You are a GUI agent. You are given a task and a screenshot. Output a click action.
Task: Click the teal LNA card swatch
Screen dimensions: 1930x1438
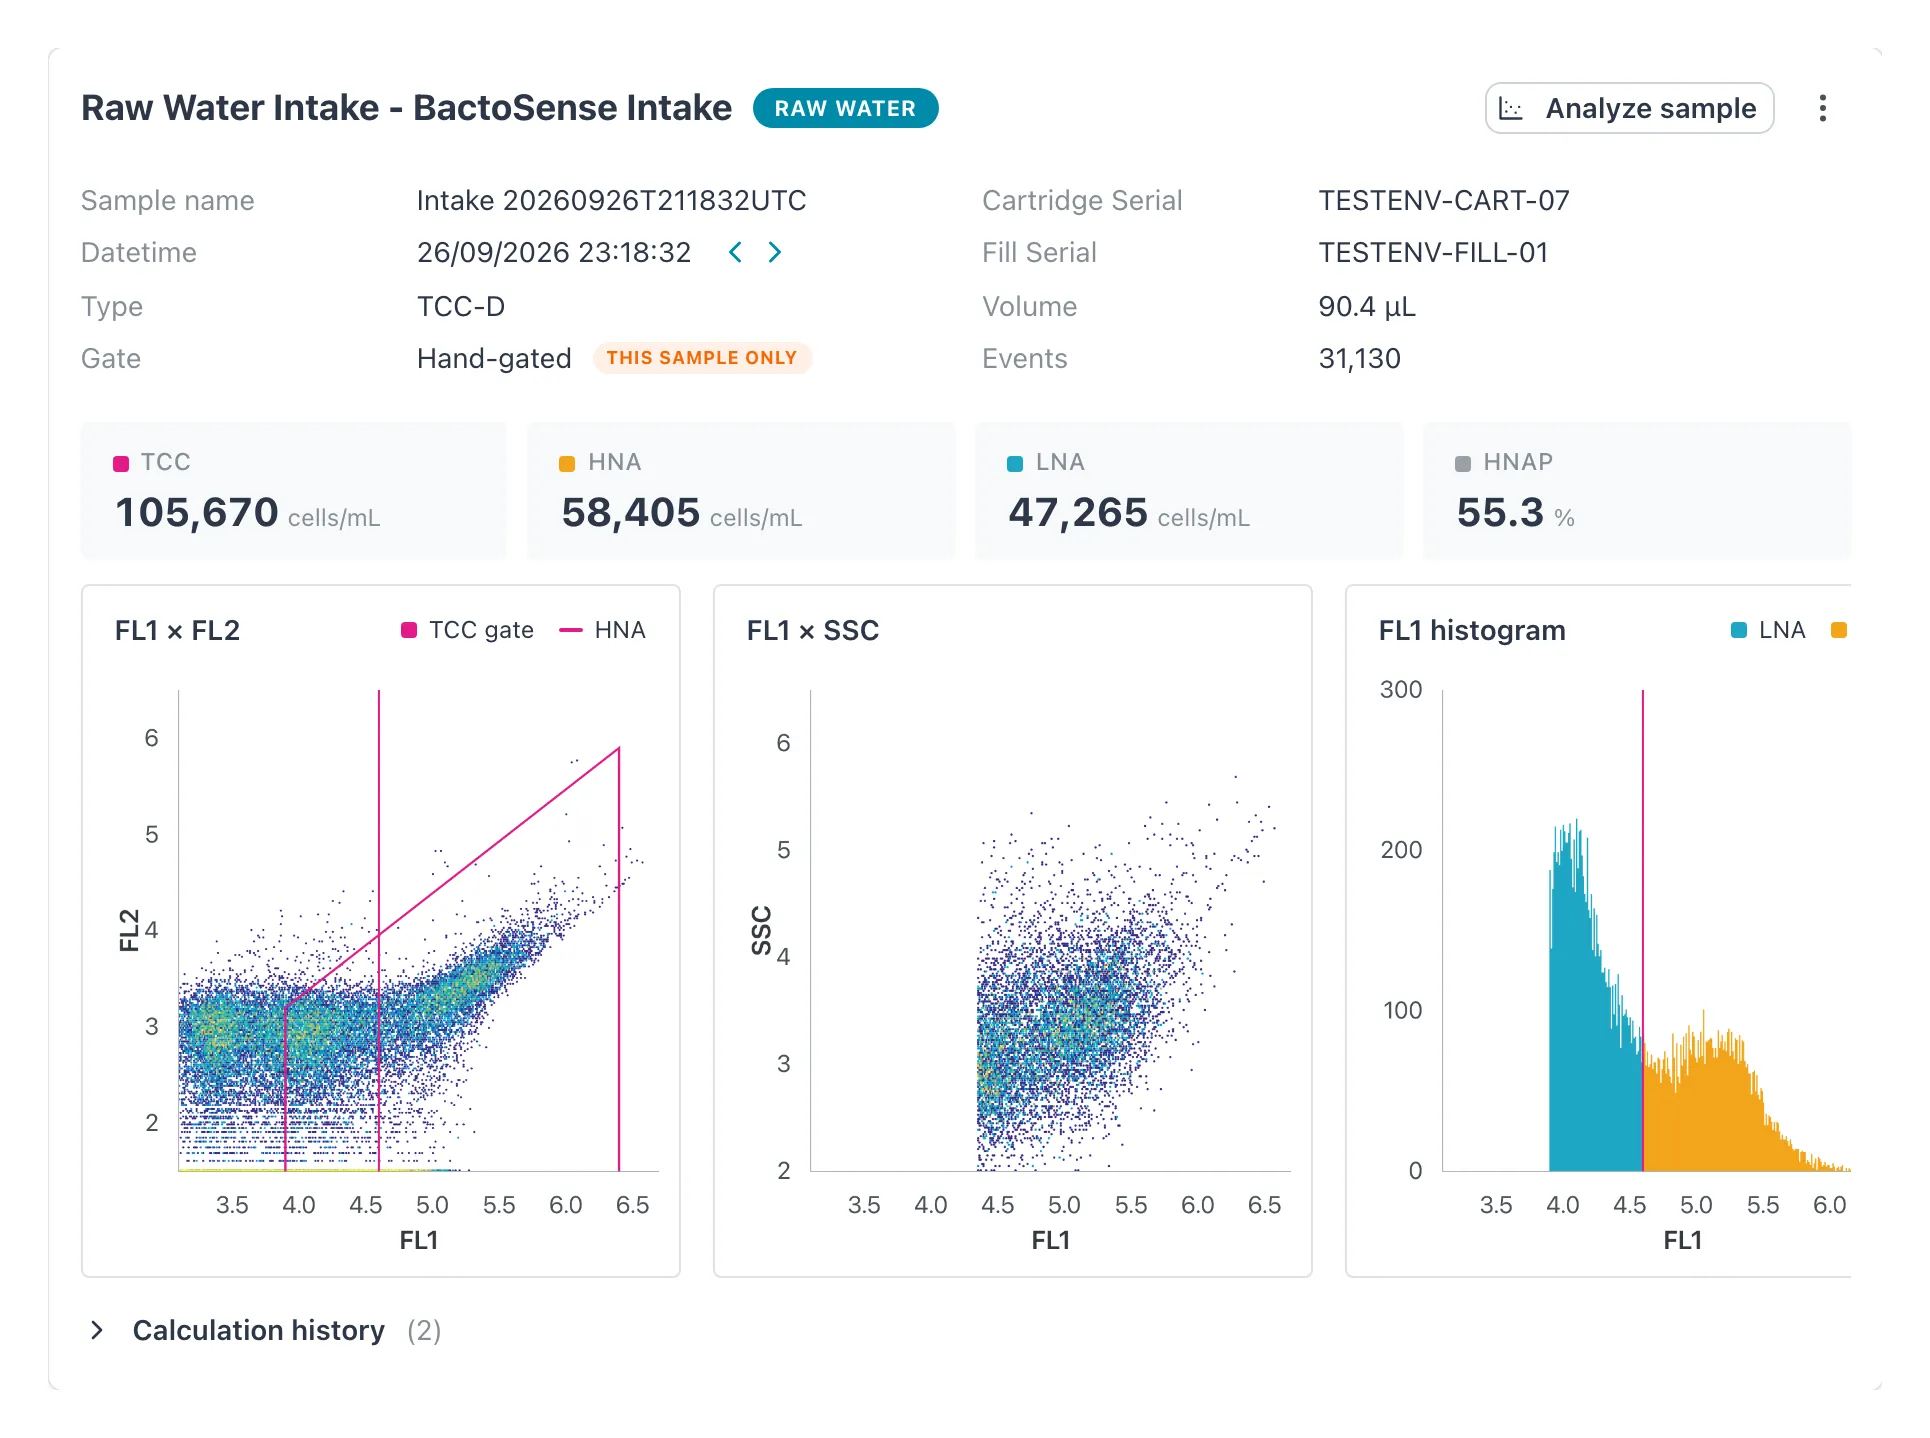pyautogui.click(x=1015, y=463)
